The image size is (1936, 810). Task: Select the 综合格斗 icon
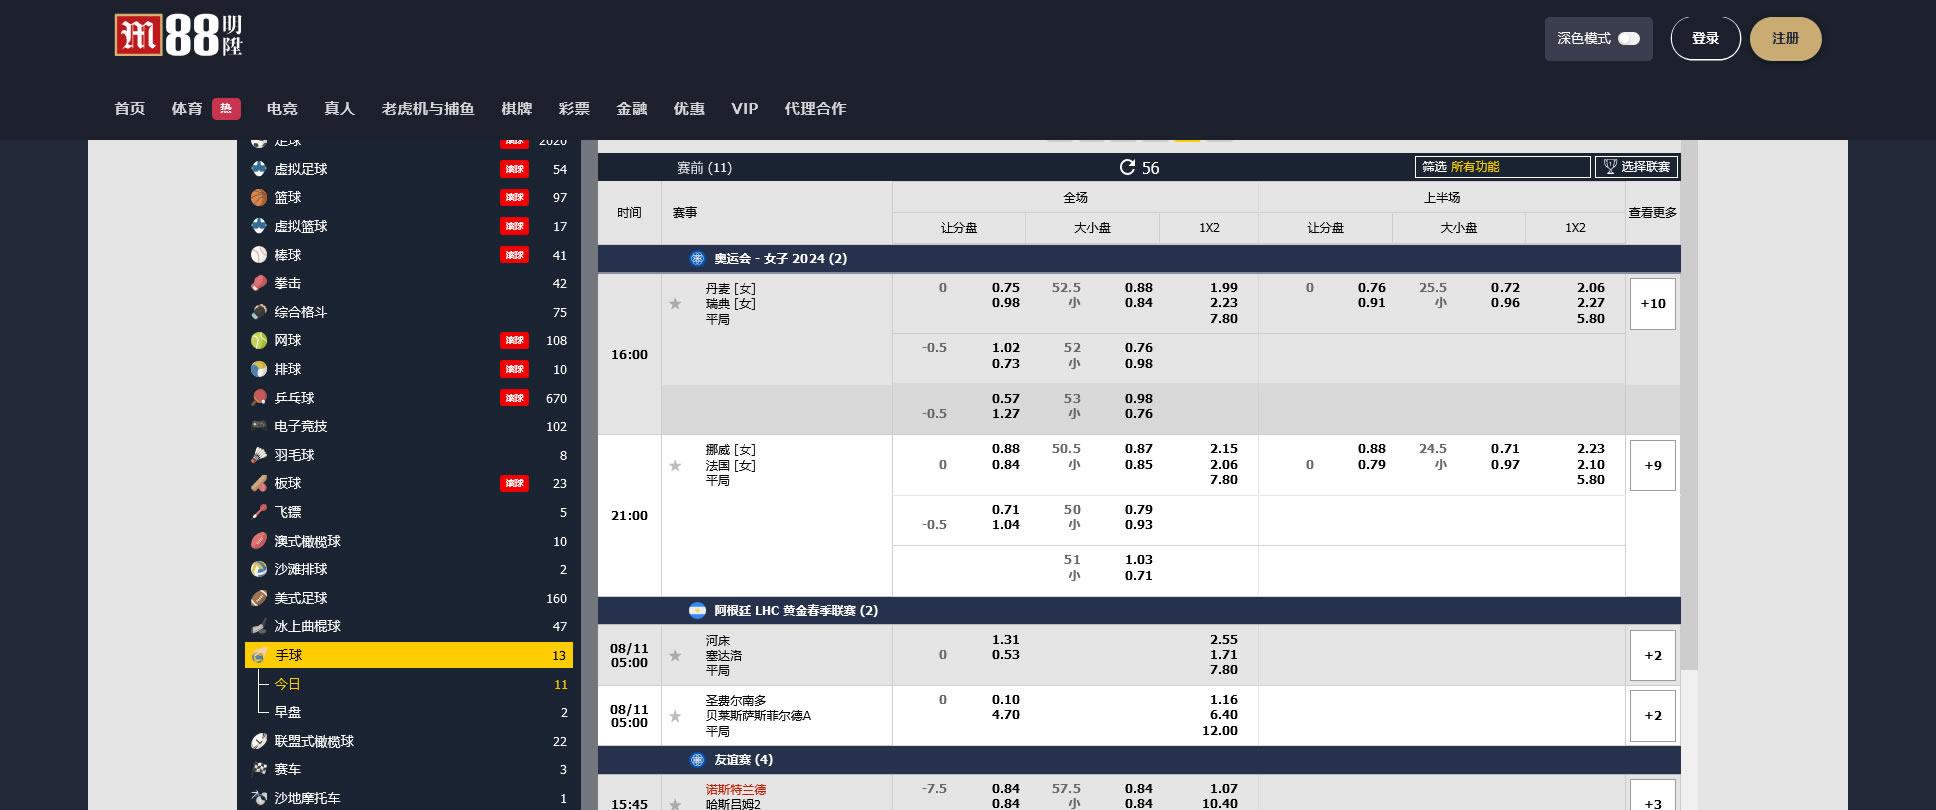point(259,312)
